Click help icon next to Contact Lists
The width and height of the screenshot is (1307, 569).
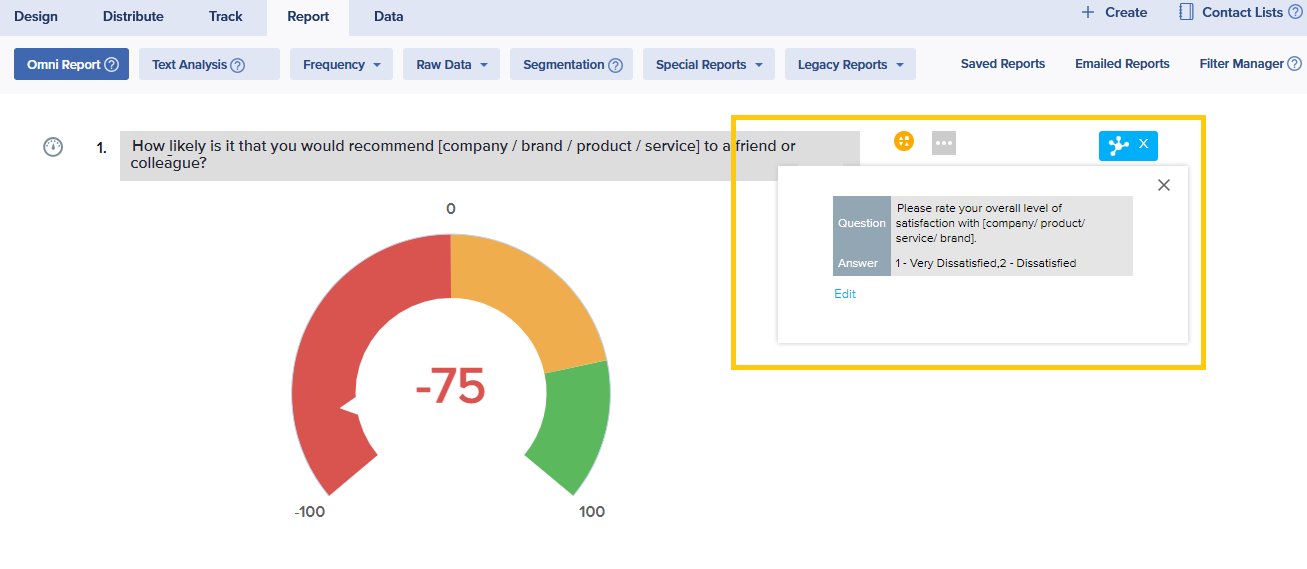1296,12
